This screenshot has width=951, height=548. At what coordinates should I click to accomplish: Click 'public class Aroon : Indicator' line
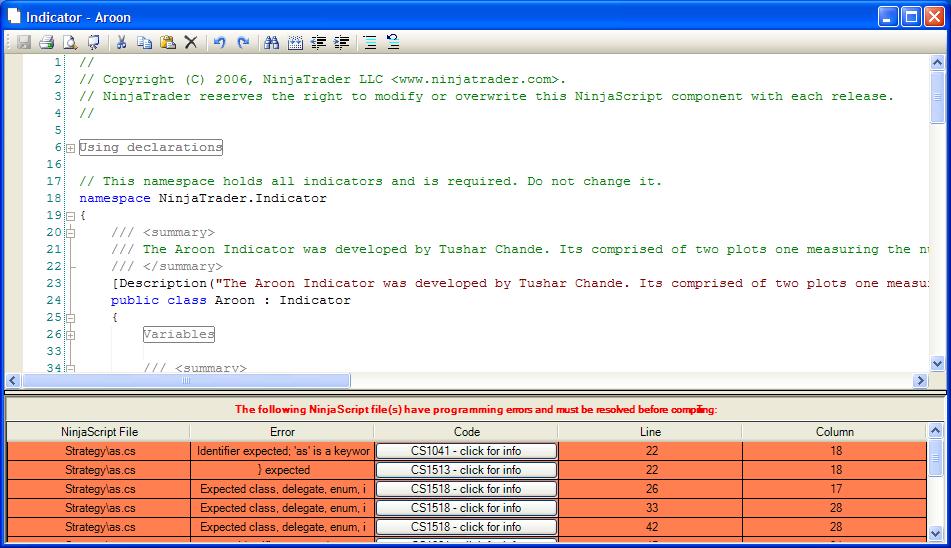tap(230, 300)
